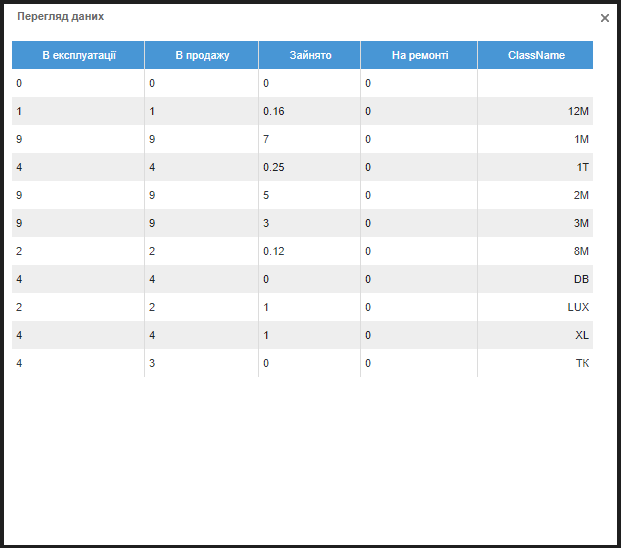Select the 1T row class cell

(x=582, y=167)
